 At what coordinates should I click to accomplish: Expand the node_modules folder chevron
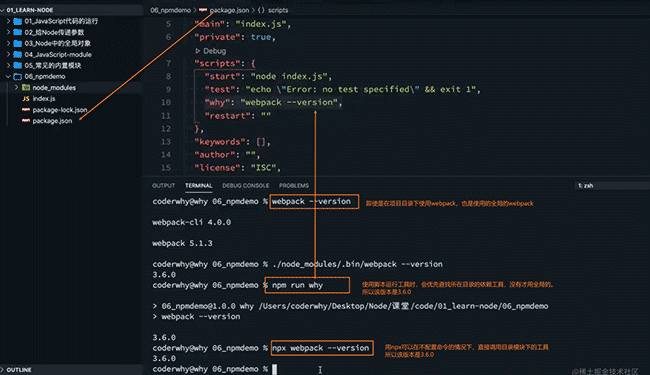pyautogui.click(x=17, y=87)
